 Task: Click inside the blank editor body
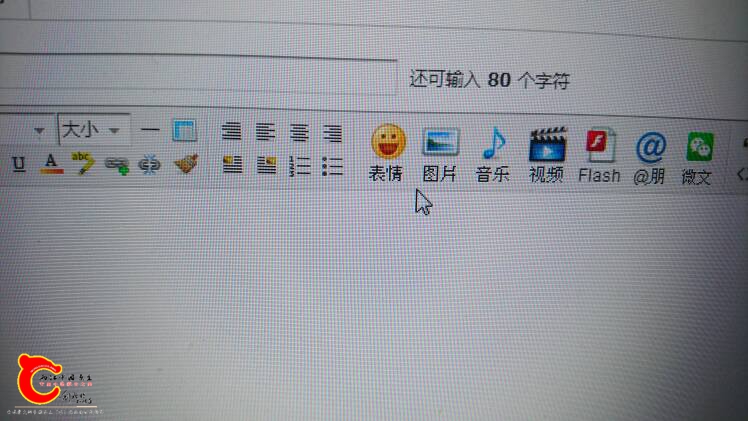click(374, 305)
